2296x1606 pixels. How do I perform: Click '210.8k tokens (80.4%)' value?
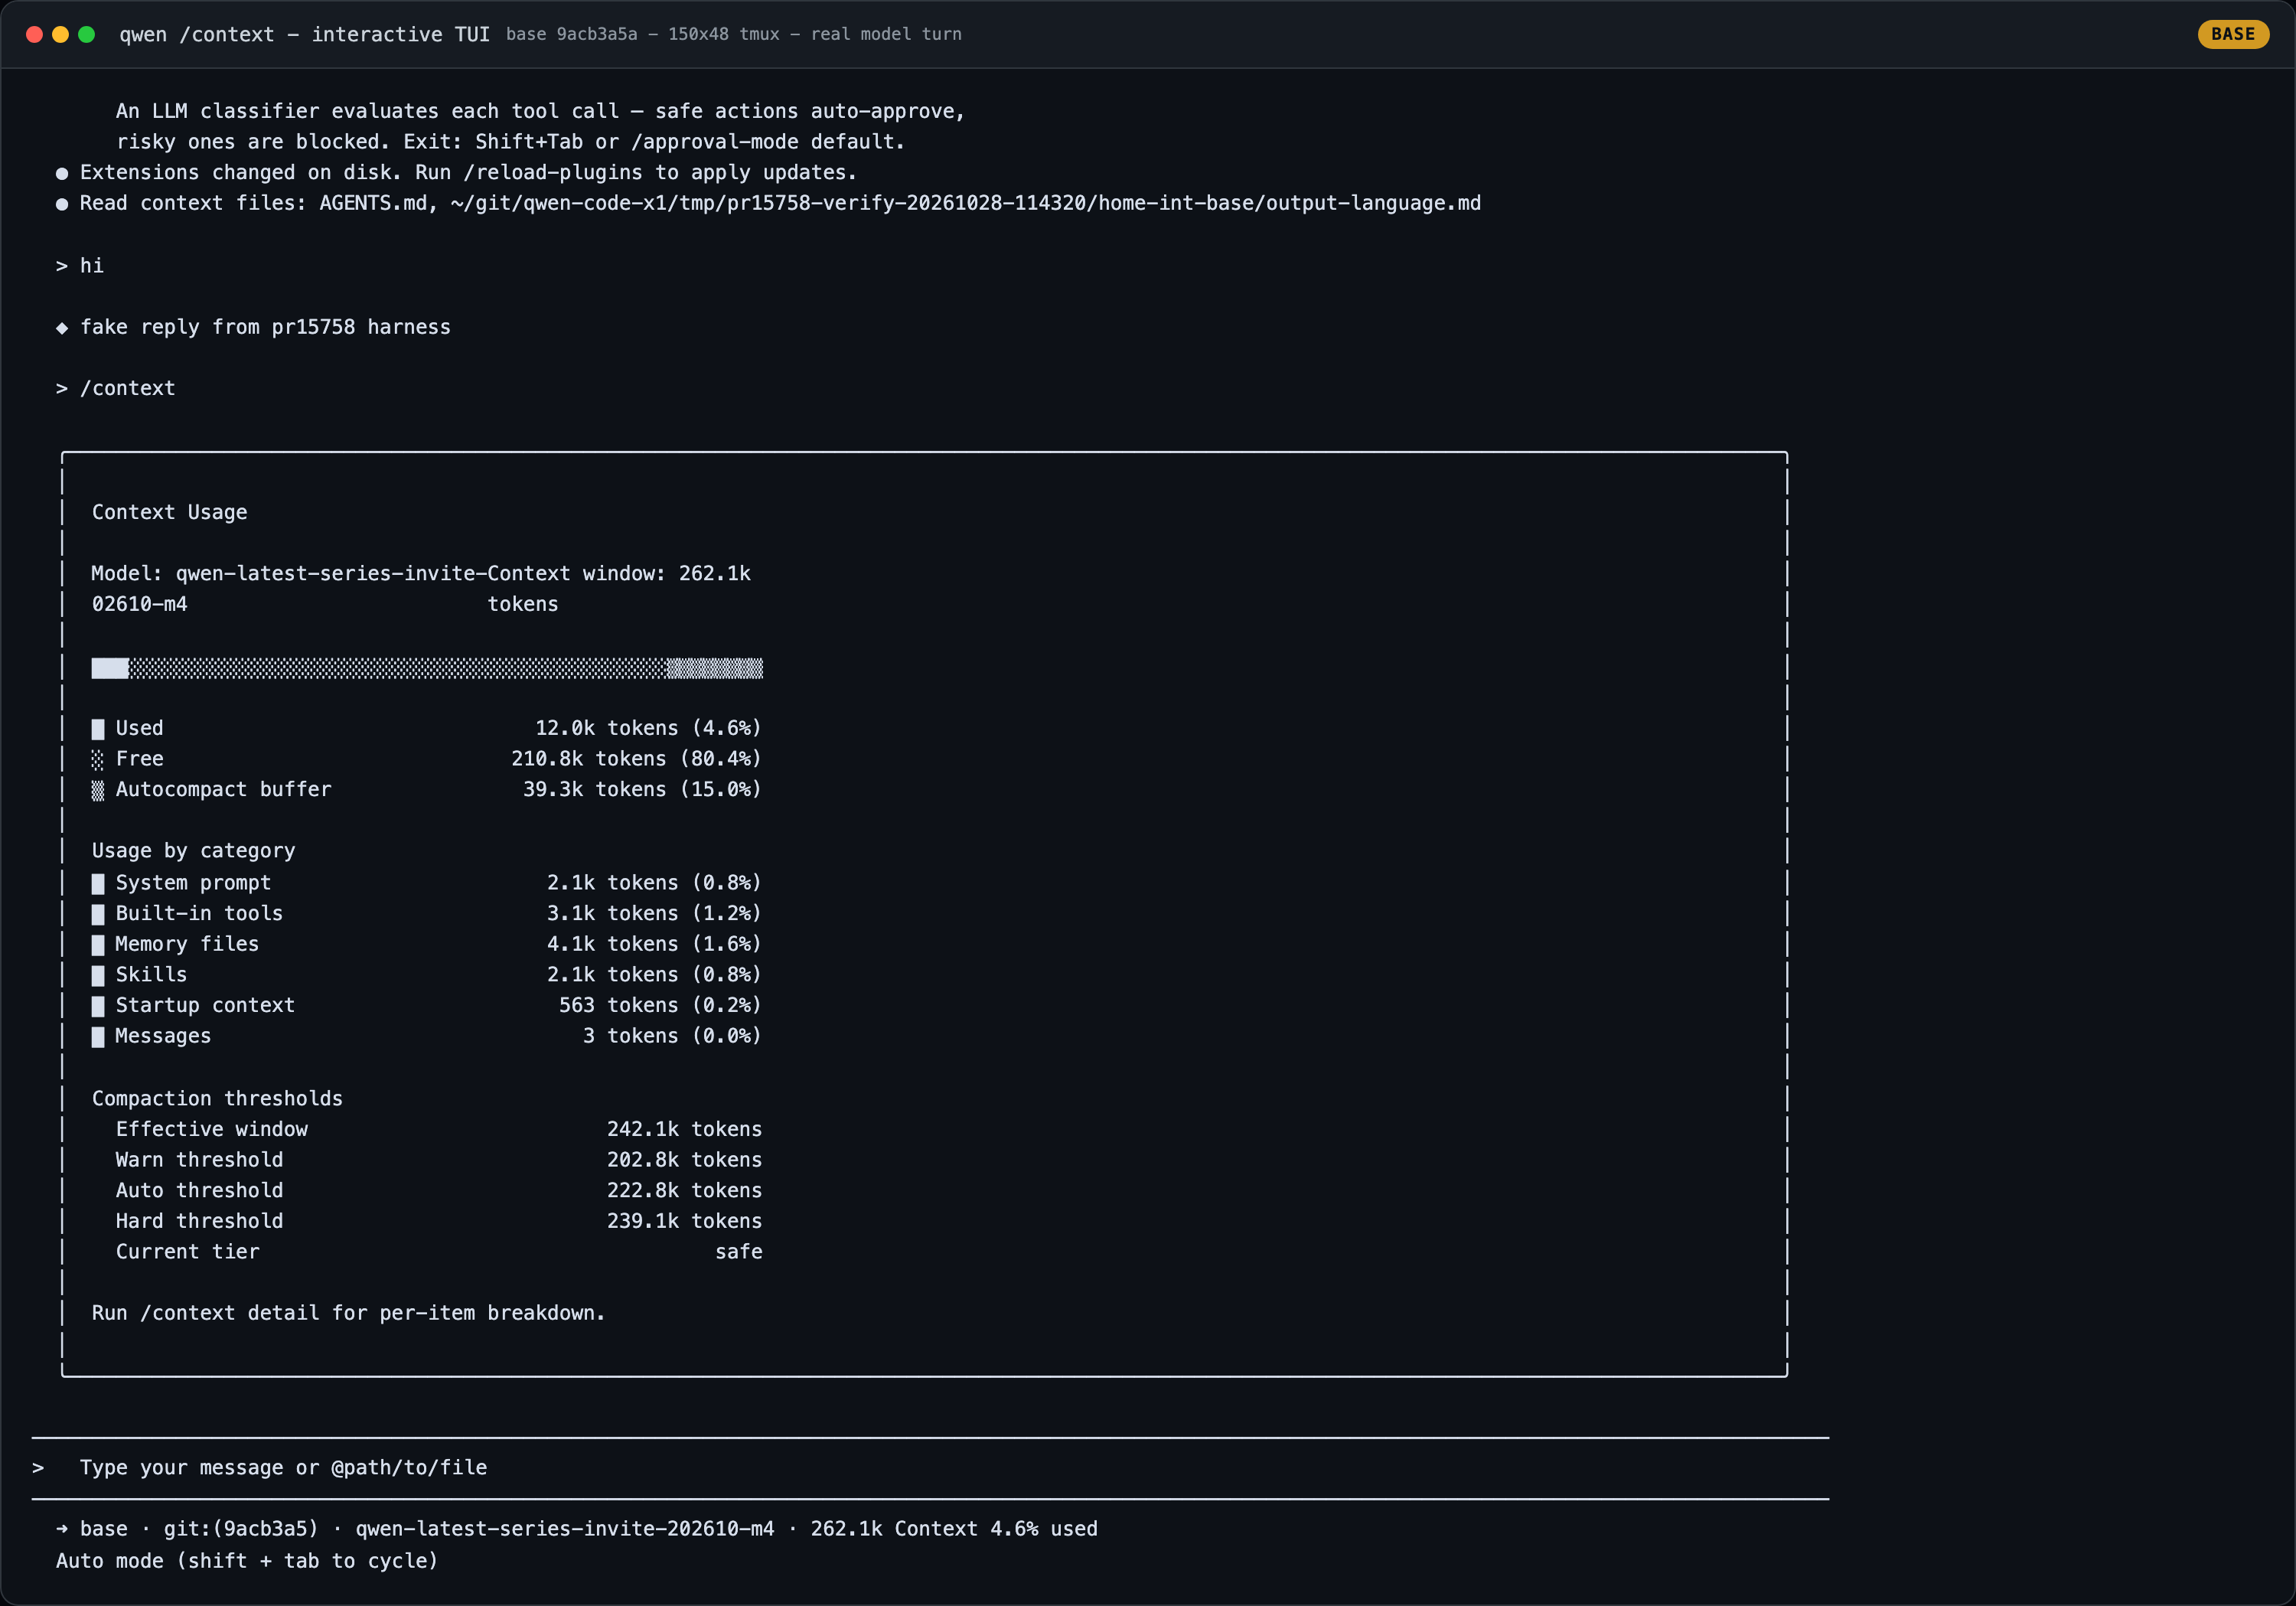[x=637, y=759]
